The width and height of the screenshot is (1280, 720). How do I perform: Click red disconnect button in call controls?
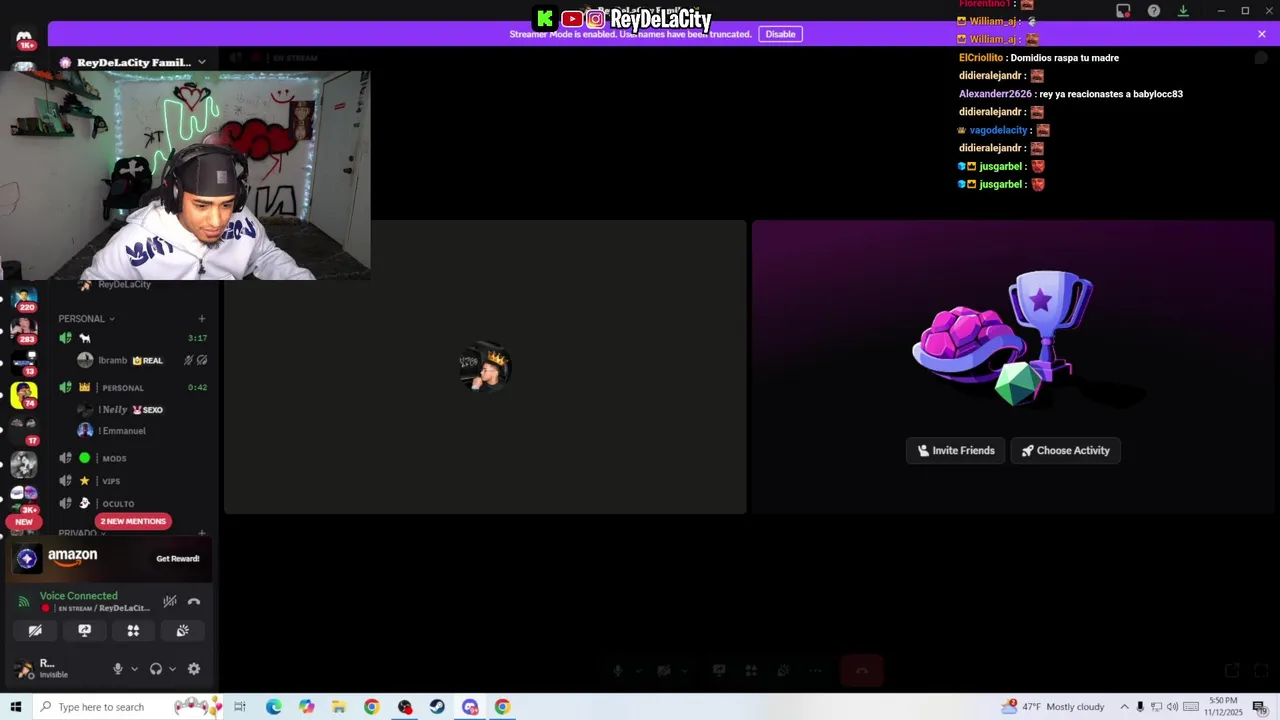pos(862,671)
